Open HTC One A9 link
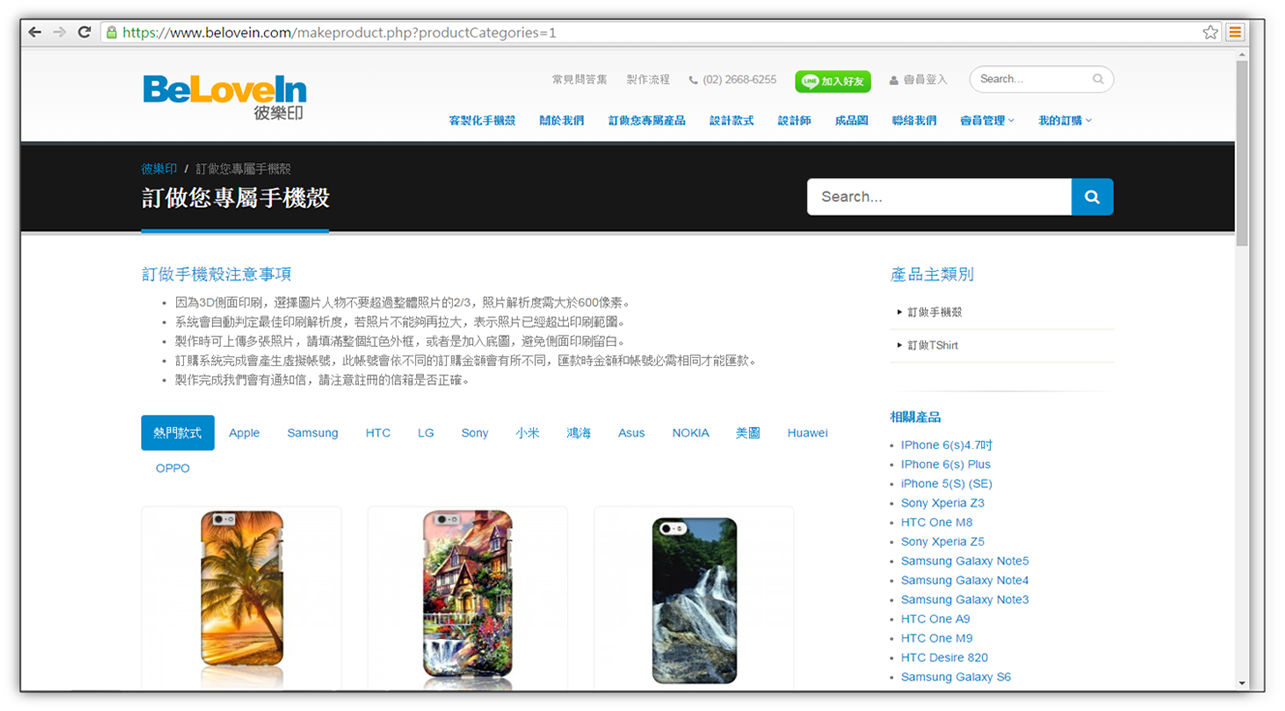The height and width of the screenshot is (711, 1285). point(936,619)
